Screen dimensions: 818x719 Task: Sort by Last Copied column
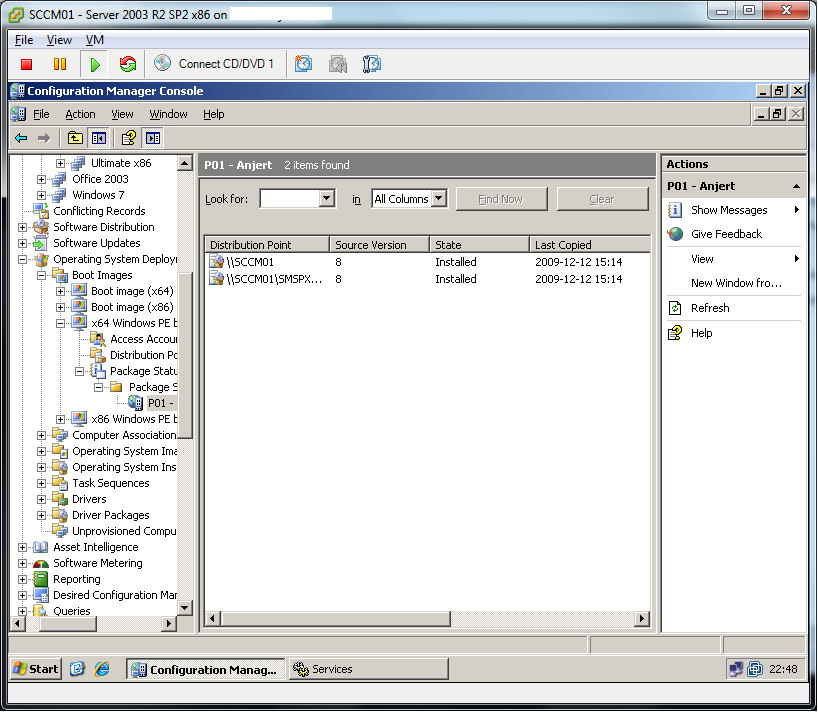(590, 245)
